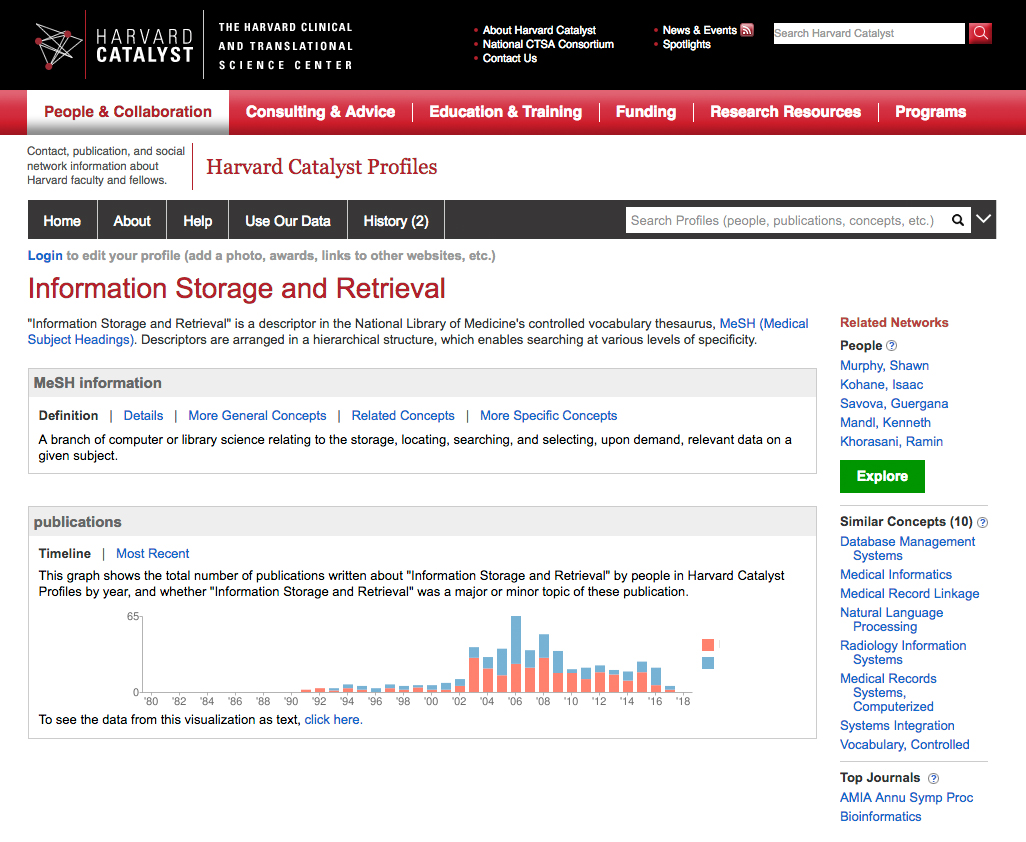Open Vocabulary, Controlled concept

904,745
